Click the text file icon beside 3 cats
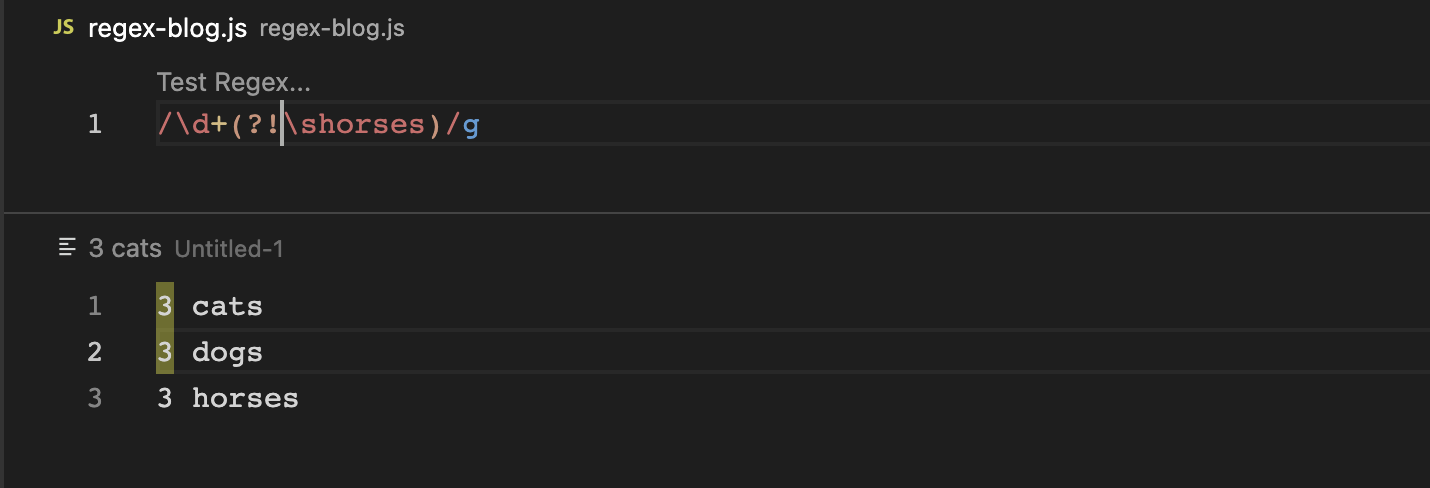The width and height of the screenshot is (1430, 488). 67,248
